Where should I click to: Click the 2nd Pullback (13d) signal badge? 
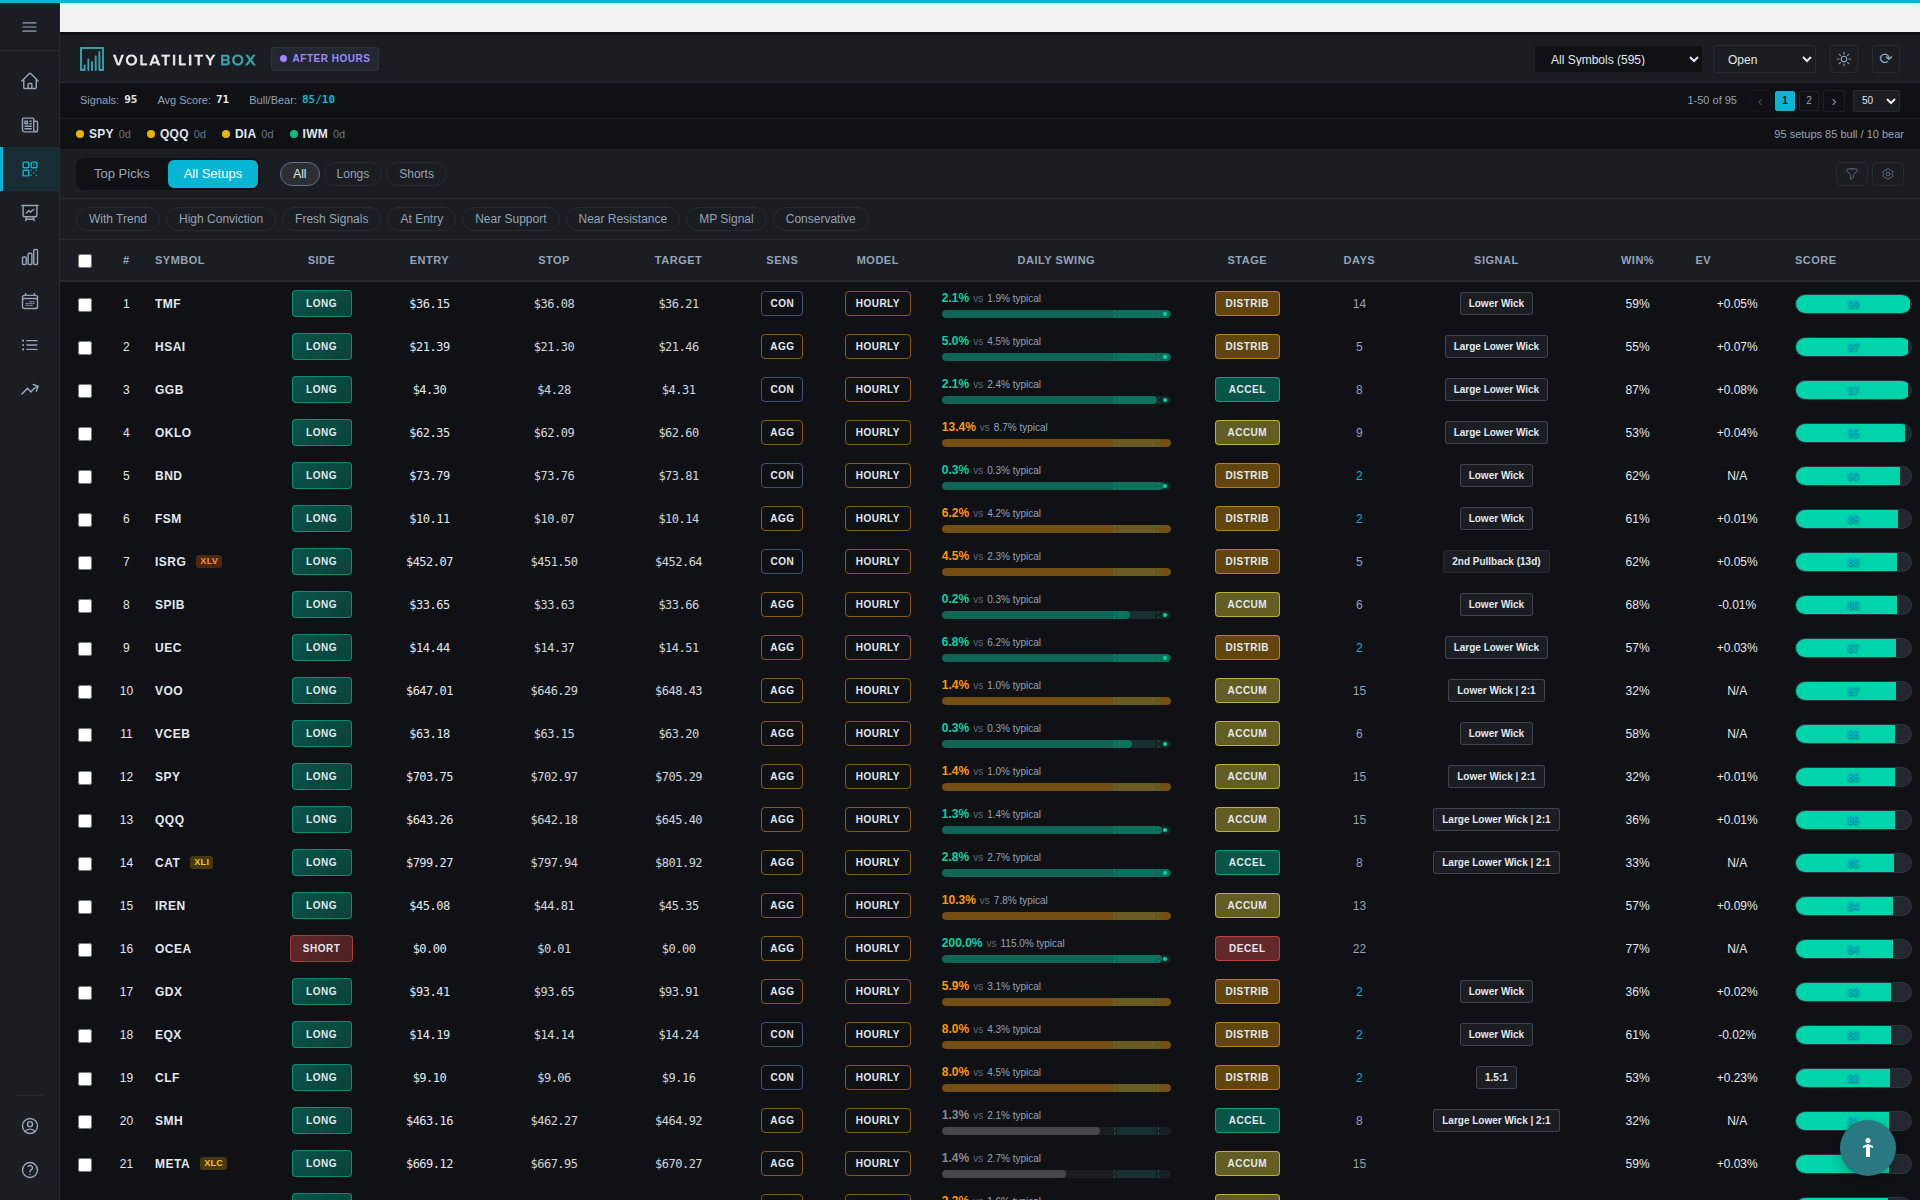click(1496, 562)
